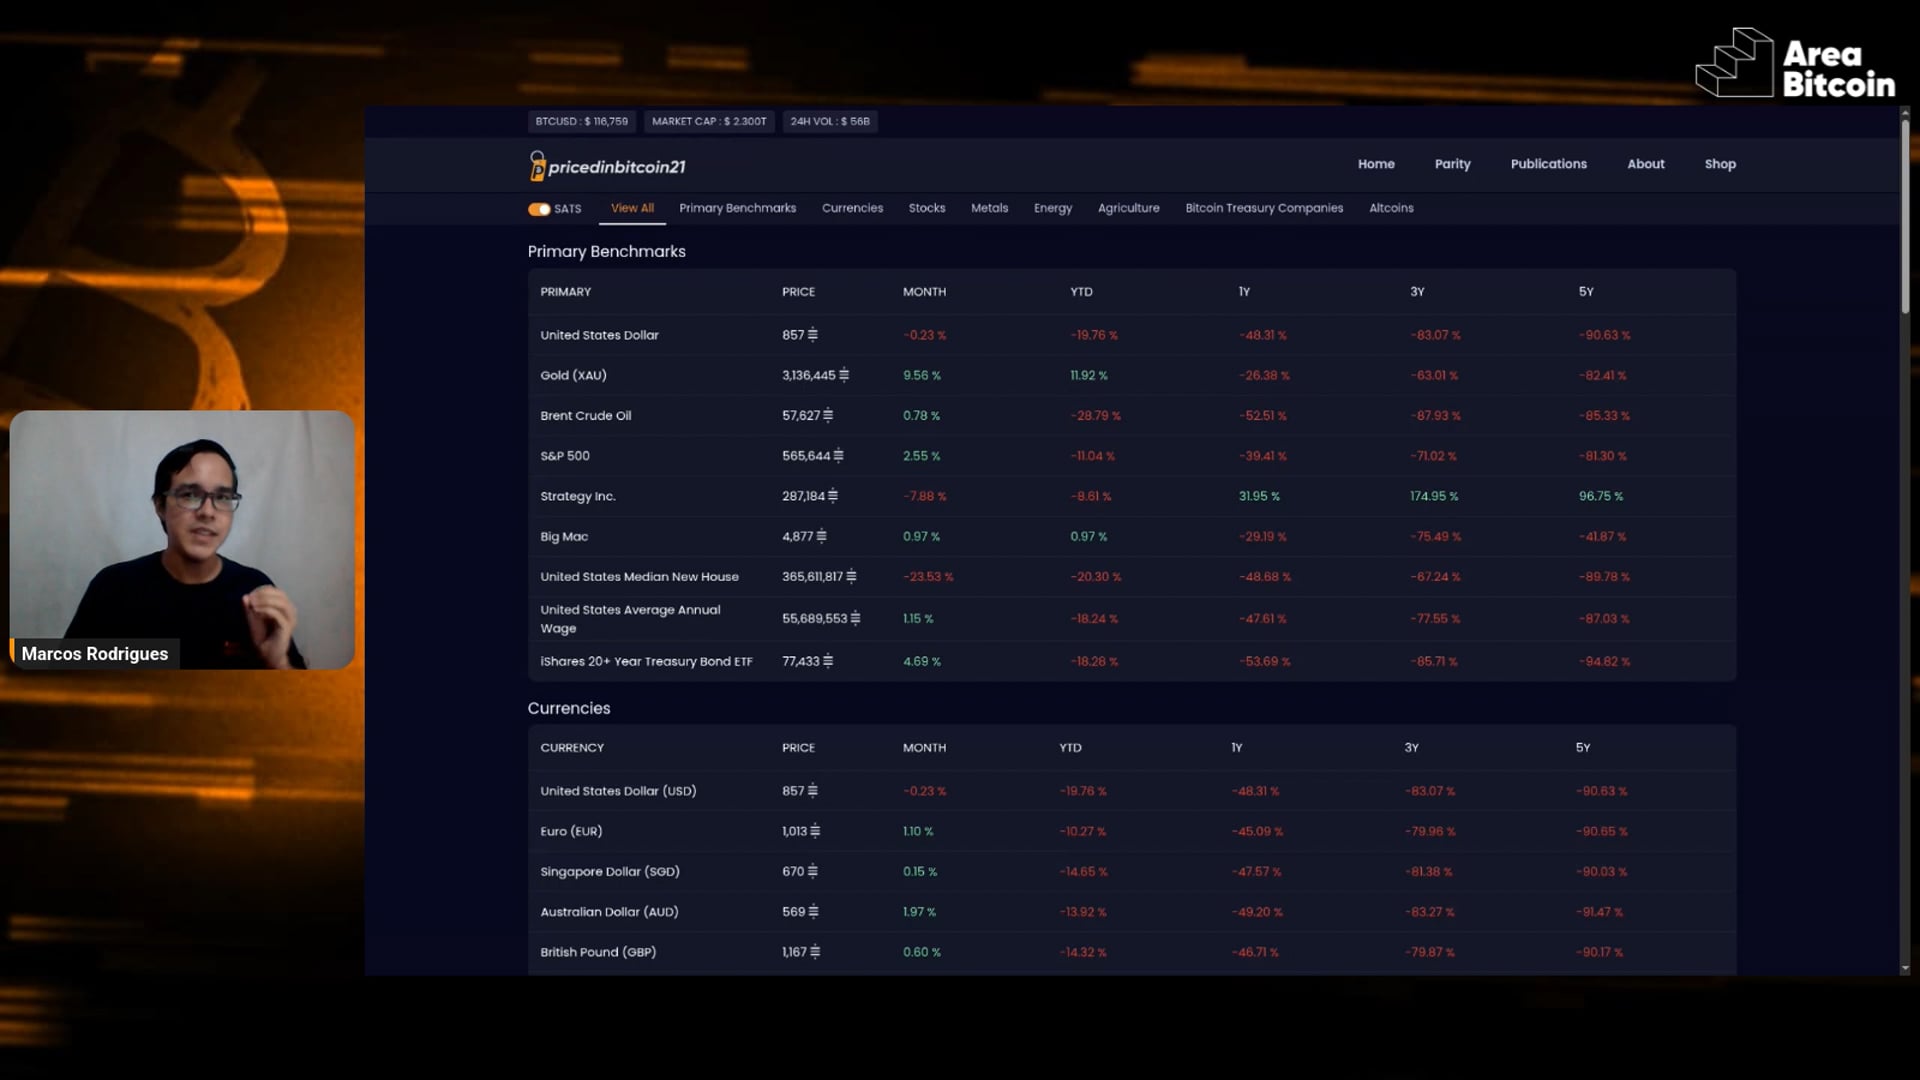Open the Publications menu item
Image resolution: width=1920 pixels, height=1080 pixels.
(1548, 164)
